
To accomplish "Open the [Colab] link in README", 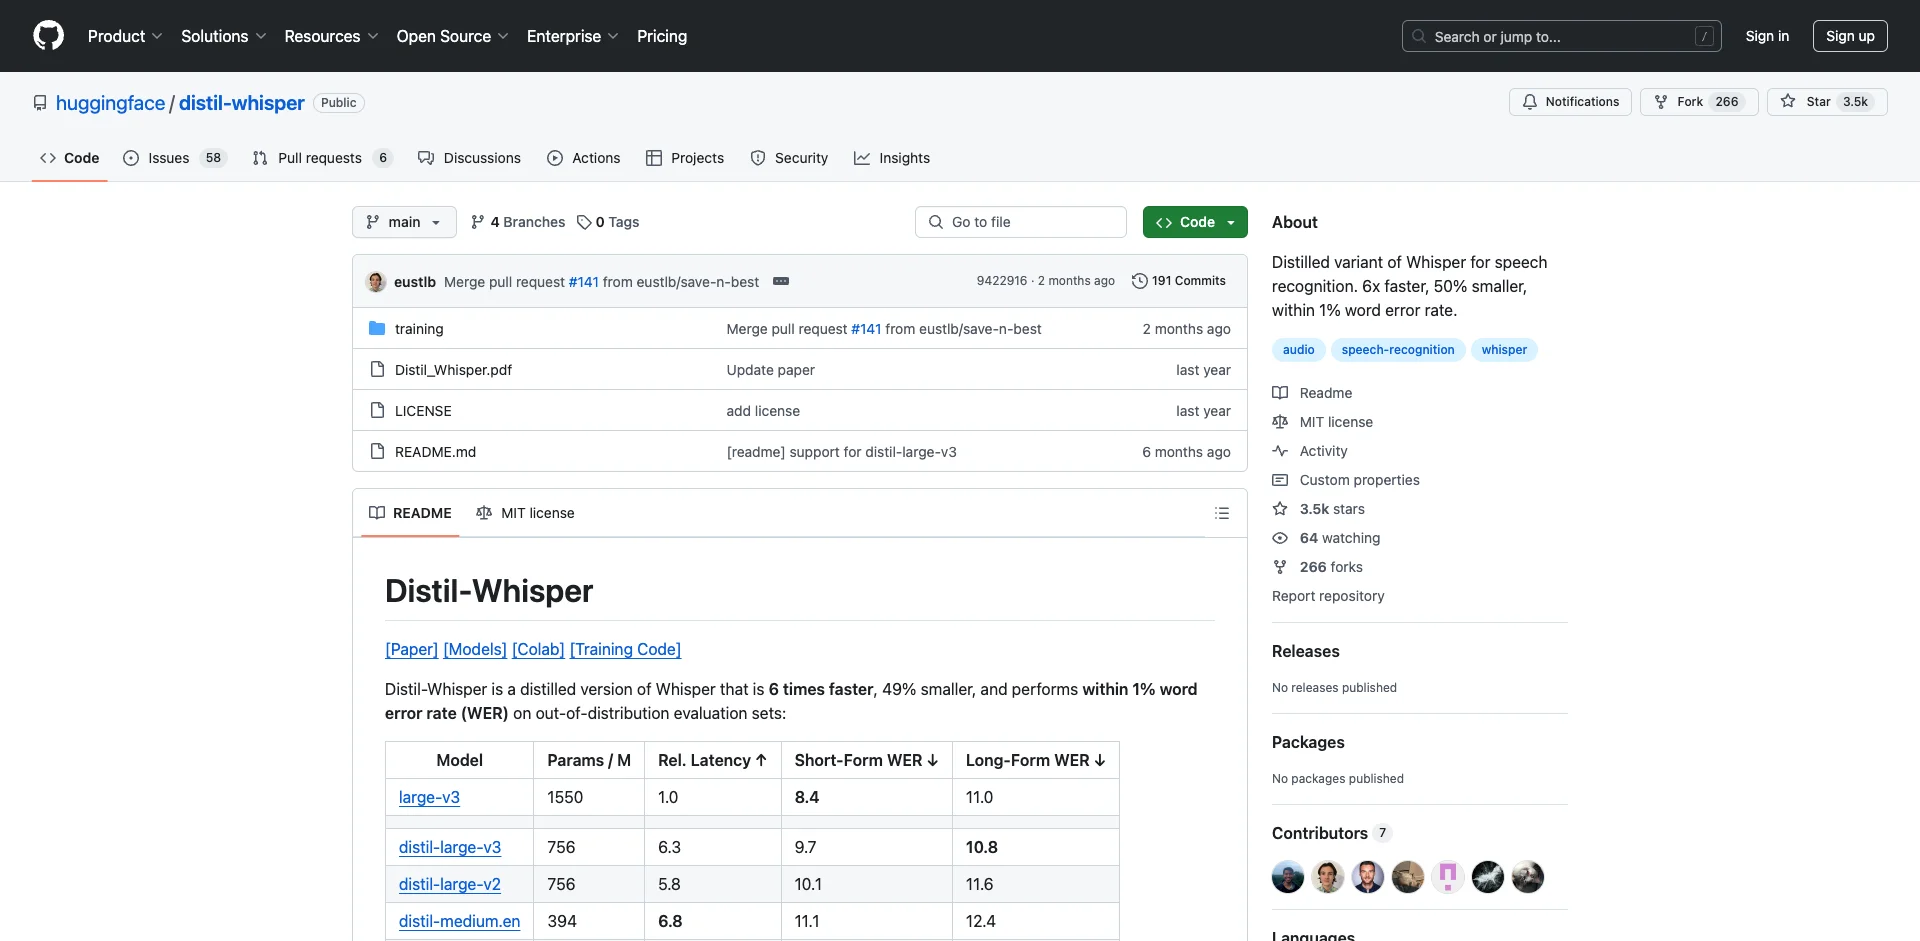I will [x=538, y=649].
